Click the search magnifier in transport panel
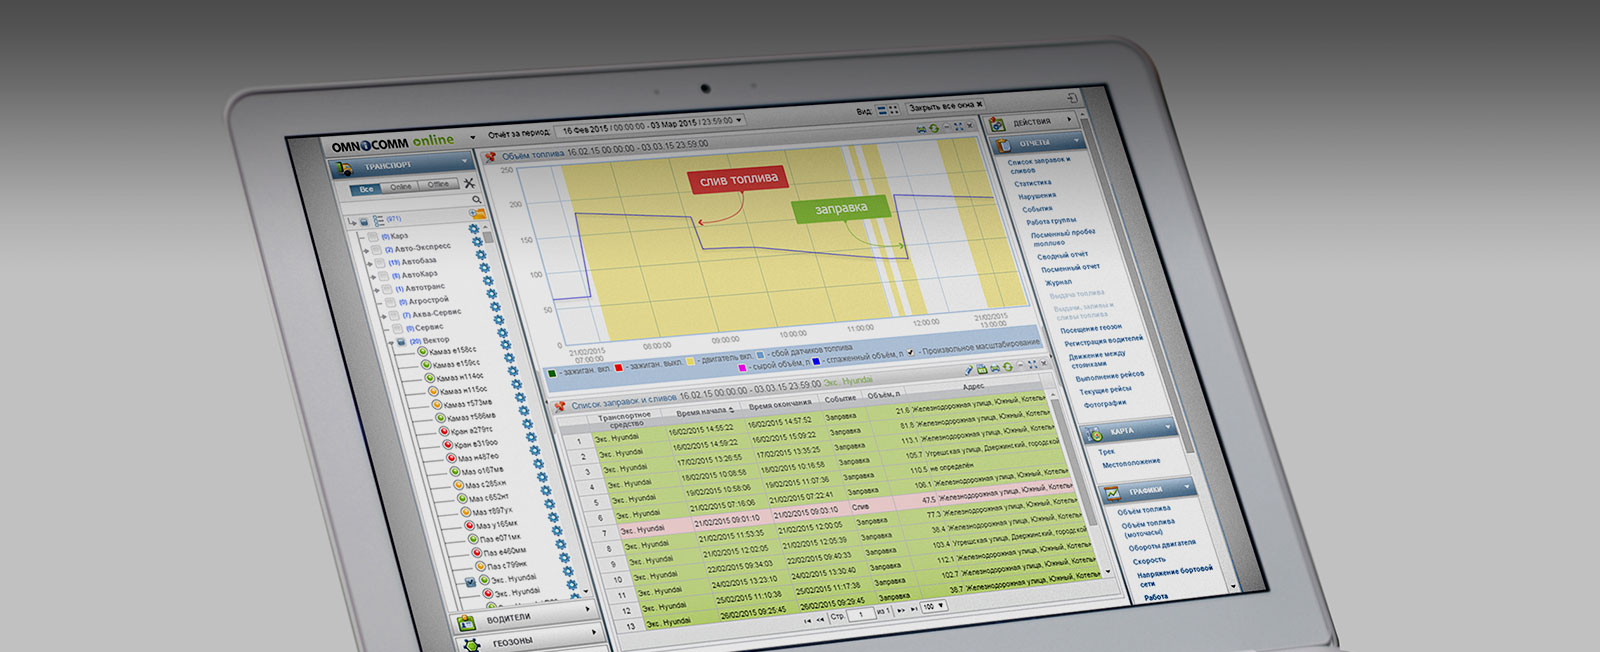Screen dimensions: 1600x652 click(x=476, y=199)
